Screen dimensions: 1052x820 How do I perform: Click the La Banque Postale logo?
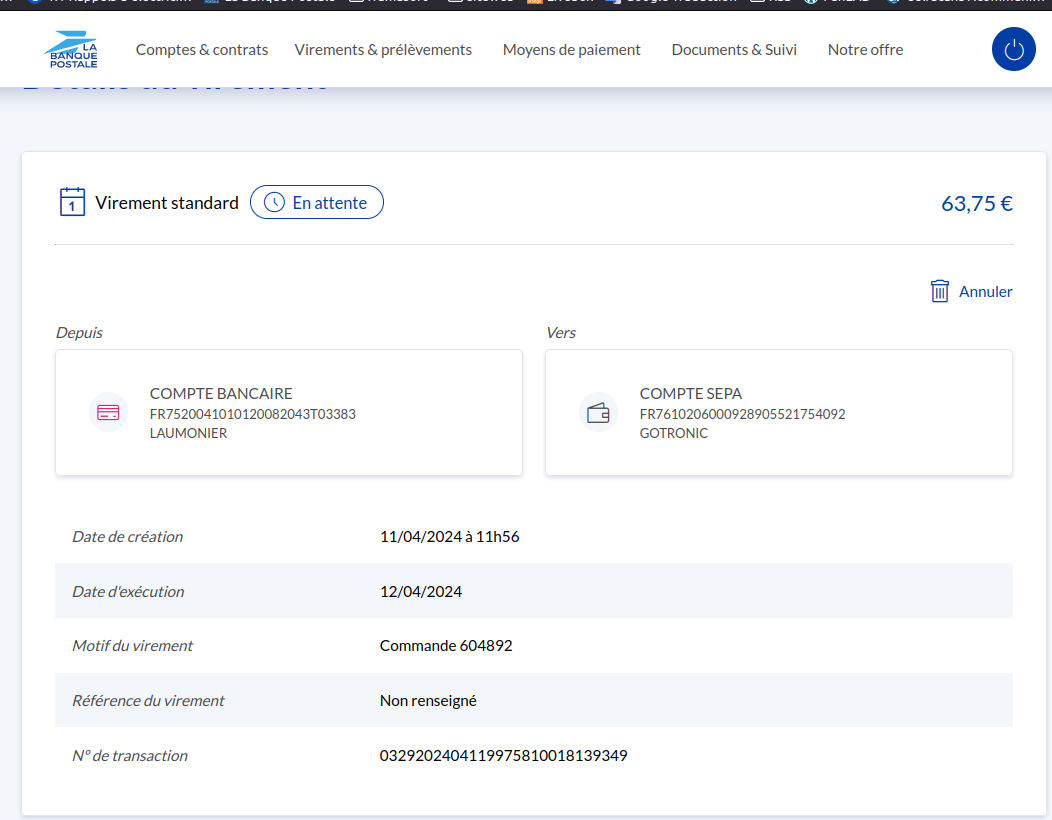[71, 49]
